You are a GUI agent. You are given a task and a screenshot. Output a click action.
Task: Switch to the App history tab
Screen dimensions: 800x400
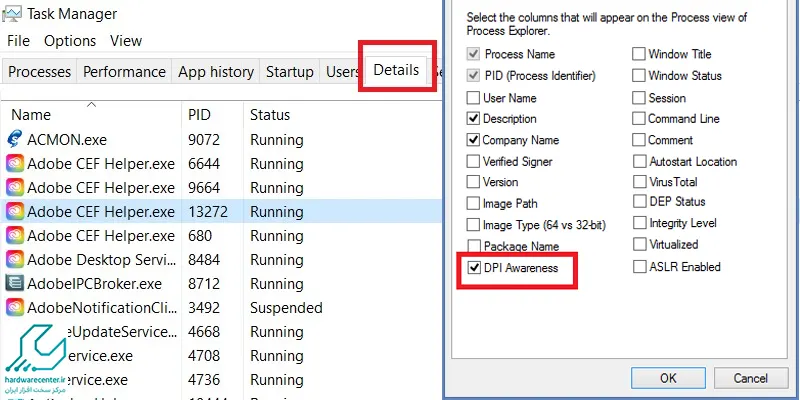point(216,72)
